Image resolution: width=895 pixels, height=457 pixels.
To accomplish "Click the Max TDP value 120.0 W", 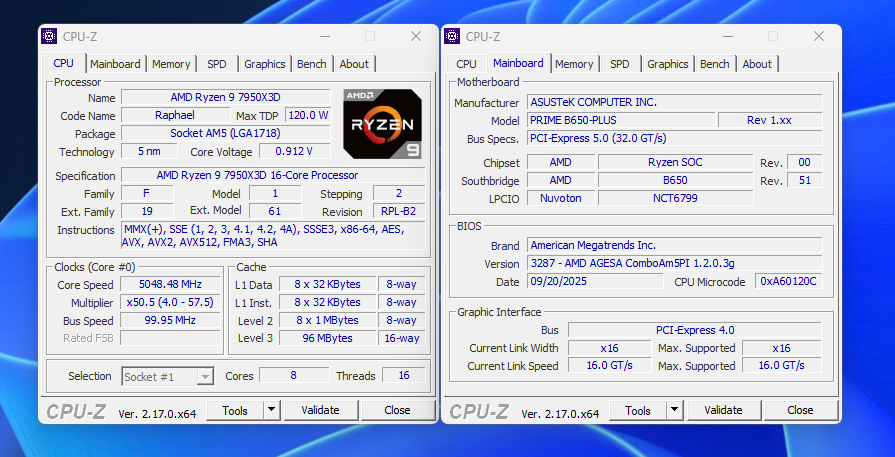I will [308, 115].
